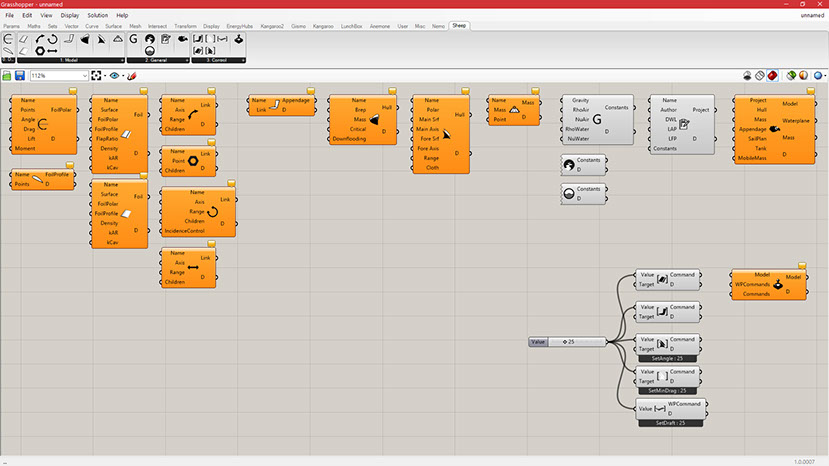
Task: Click the Hull input on Project component
Action: 757,110
